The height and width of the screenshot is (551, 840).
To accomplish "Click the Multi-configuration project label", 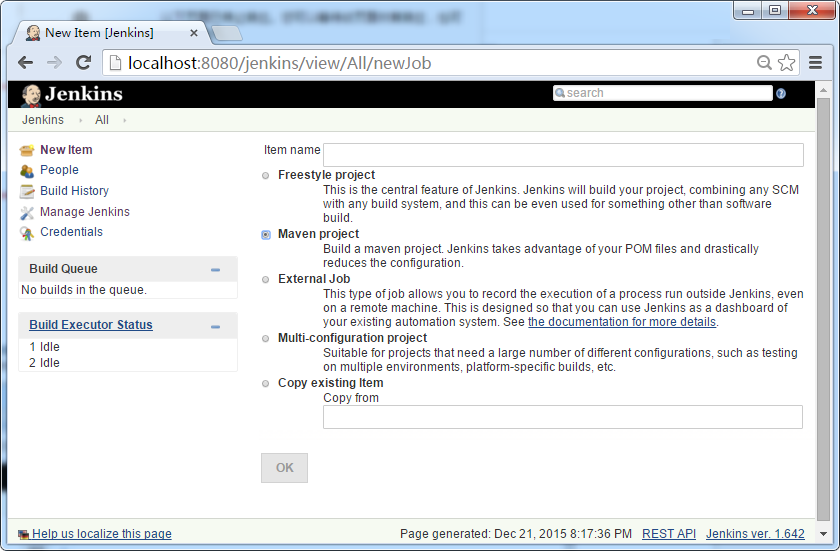I will point(352,338).
